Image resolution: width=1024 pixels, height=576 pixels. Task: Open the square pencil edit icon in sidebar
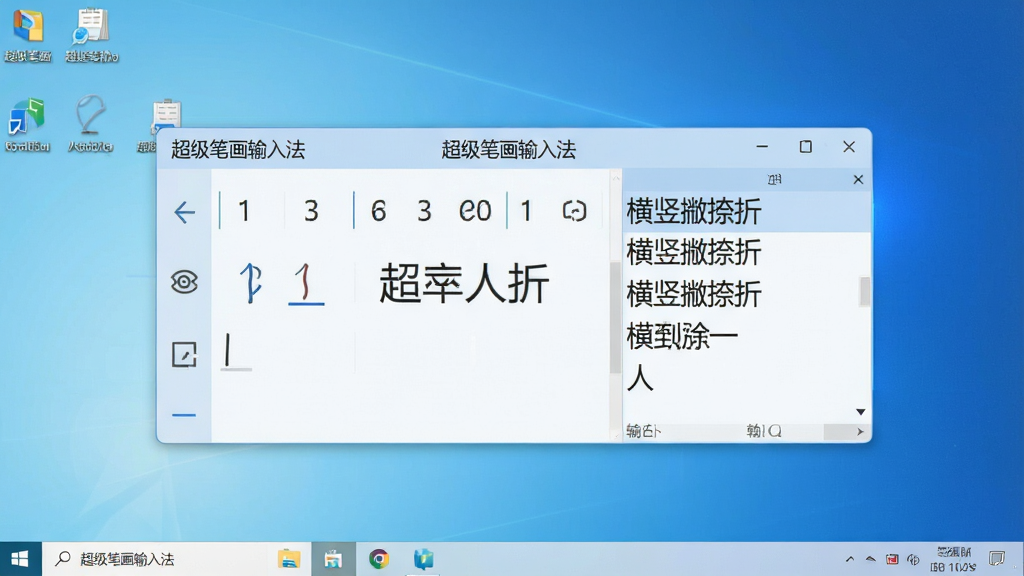coord(184,355)
